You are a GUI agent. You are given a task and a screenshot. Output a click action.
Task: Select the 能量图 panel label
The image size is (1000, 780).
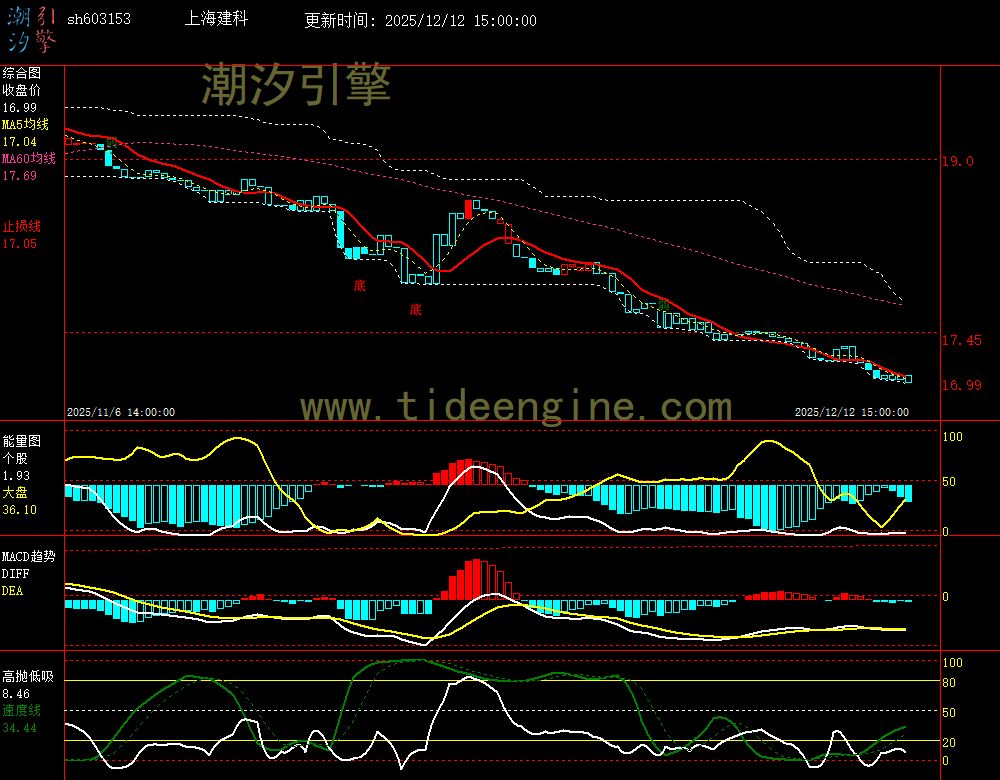pyautogui.click(x=22, y=441)
